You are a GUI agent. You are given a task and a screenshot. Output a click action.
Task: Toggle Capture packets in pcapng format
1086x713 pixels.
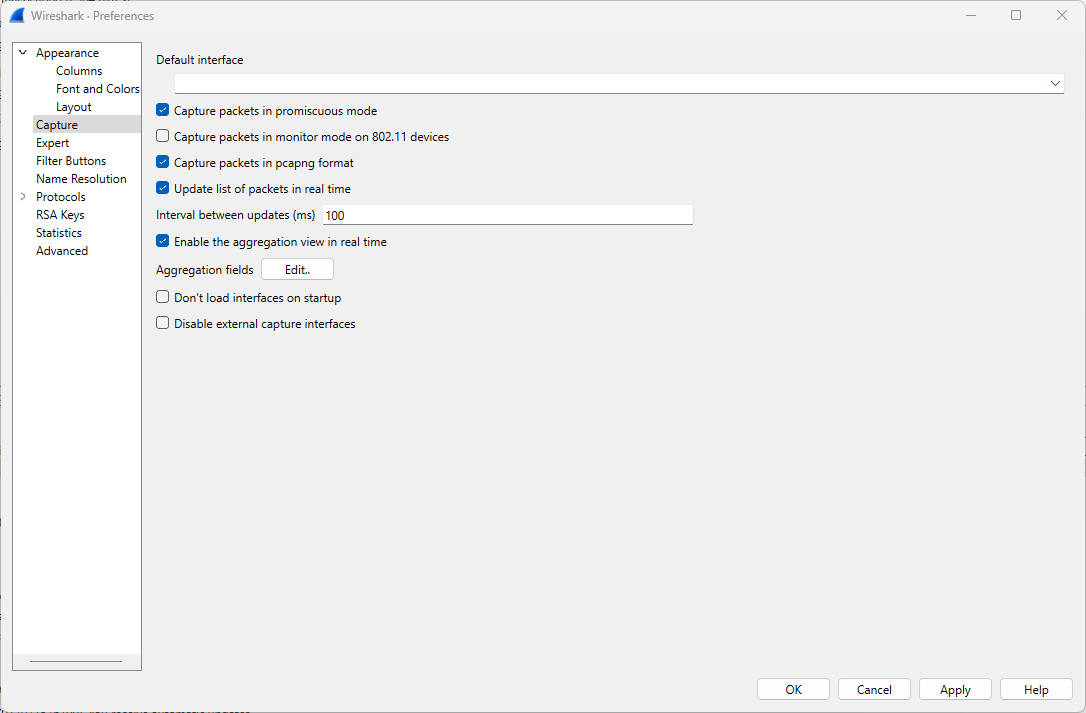pos(163,162)
